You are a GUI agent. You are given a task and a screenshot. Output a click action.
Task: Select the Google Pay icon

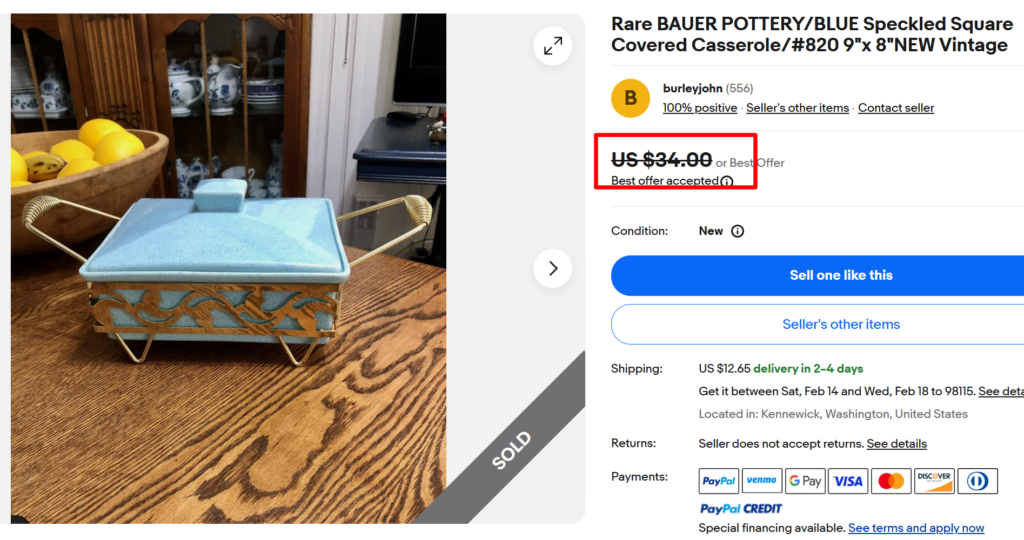805,481
